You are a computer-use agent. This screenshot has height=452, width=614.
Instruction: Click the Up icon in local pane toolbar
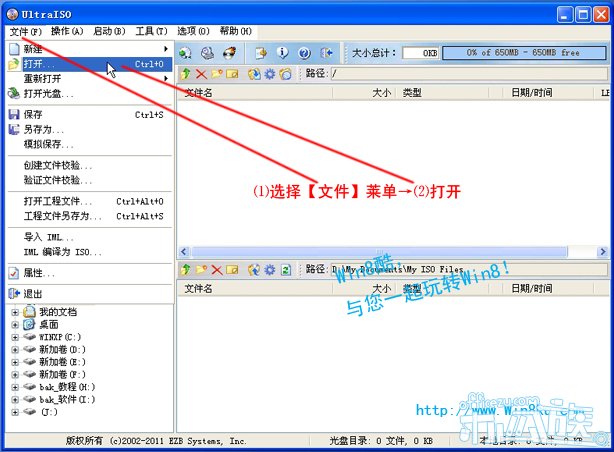pos(186,269)
